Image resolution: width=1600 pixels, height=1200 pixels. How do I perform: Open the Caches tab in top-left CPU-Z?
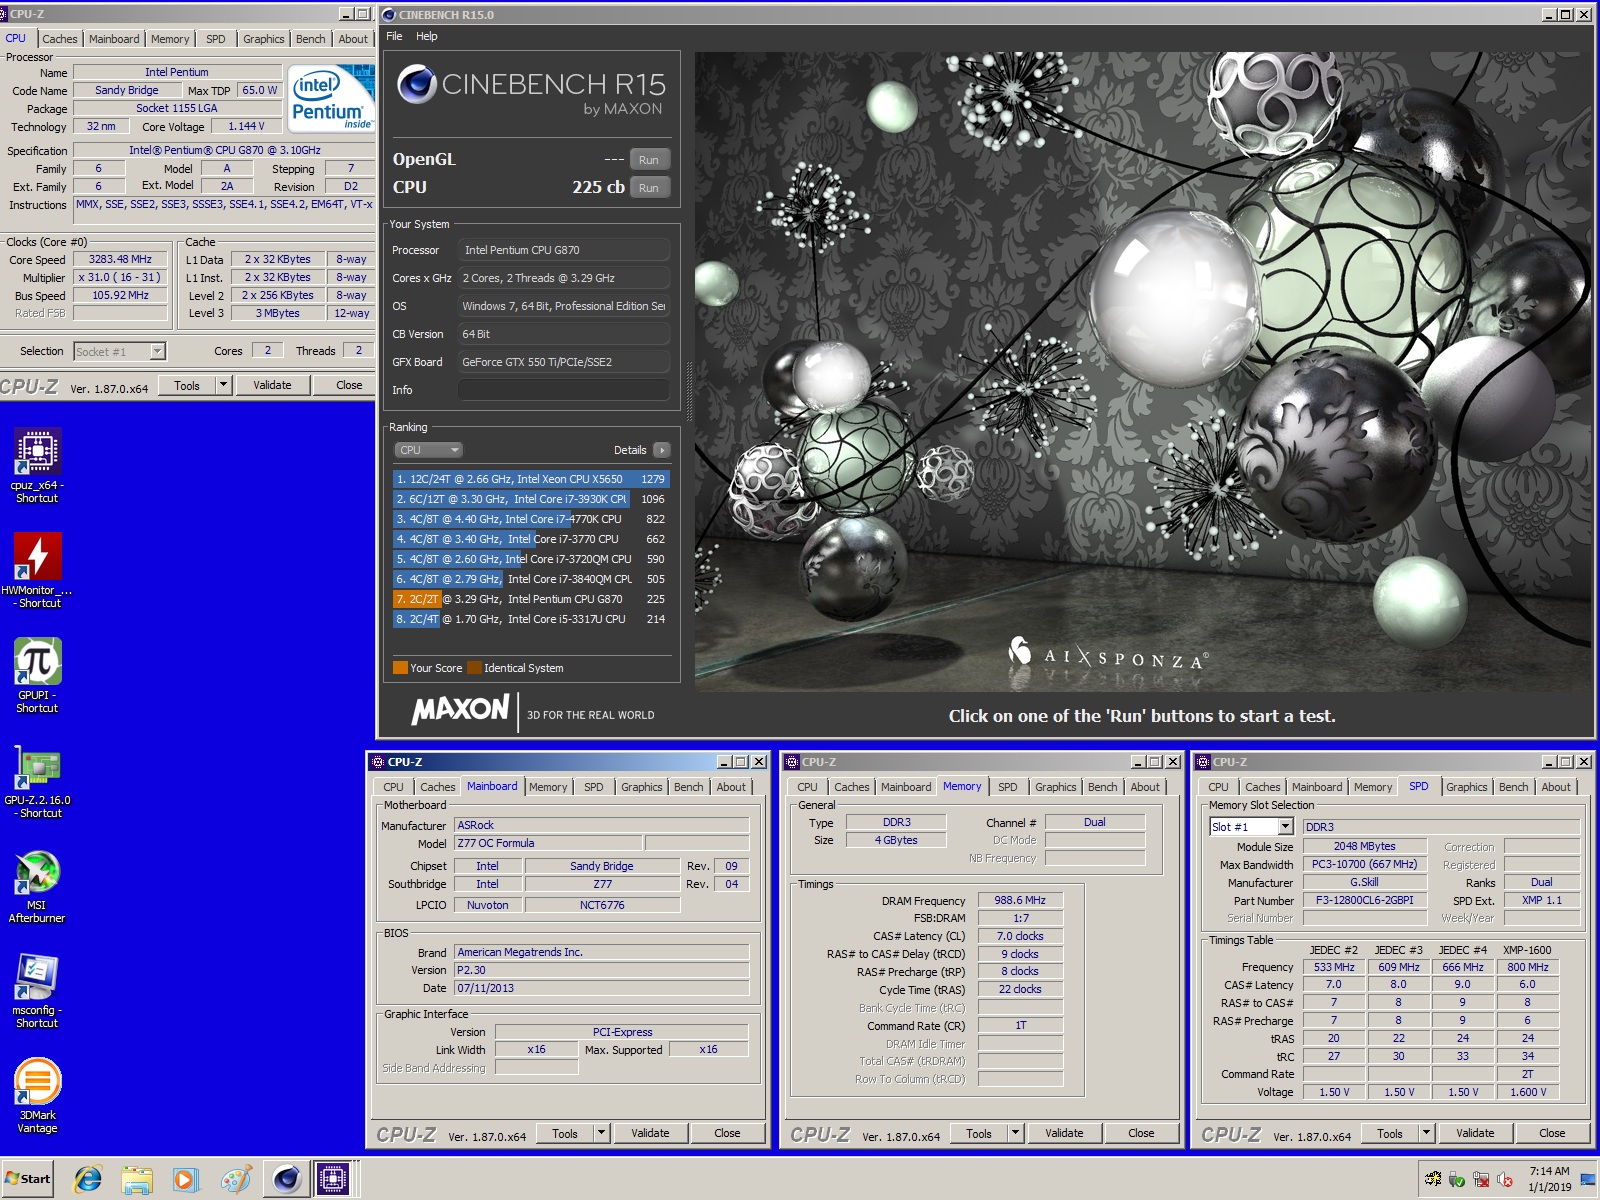coord(60,39)
